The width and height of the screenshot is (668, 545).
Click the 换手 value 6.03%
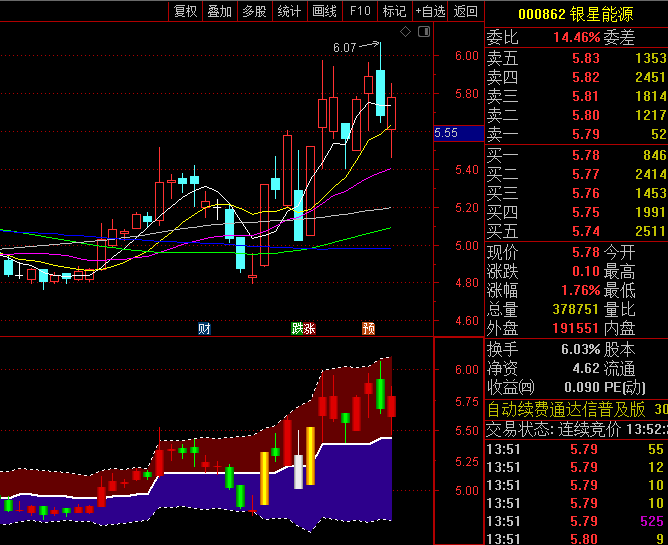[581, 349]
